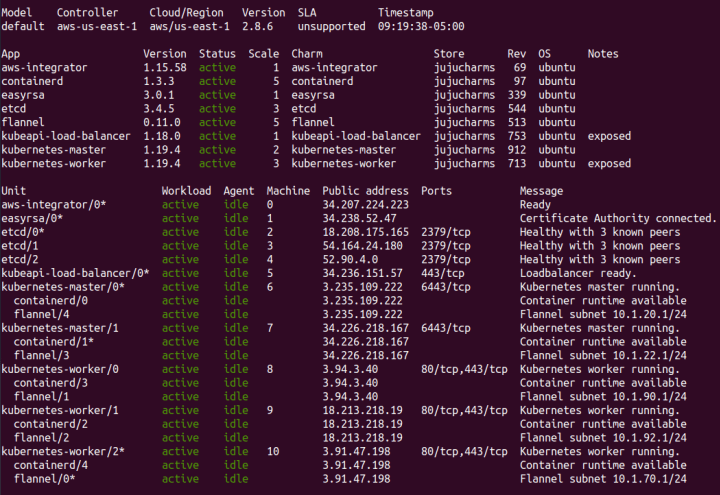Click the message Flannel subnet 10.1.70.1/24
This screenshot has height=495, width=720.
(603, 479)
